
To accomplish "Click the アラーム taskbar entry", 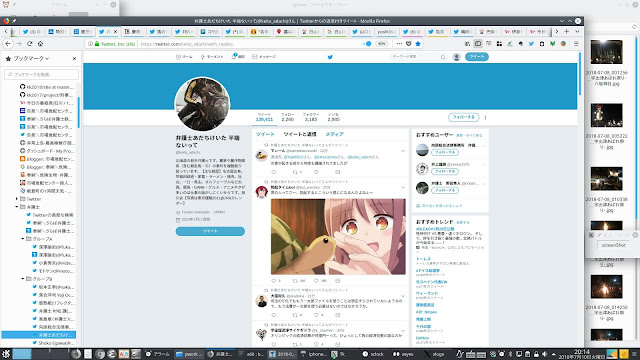I will pyautogui.click(x=158, y=354).
